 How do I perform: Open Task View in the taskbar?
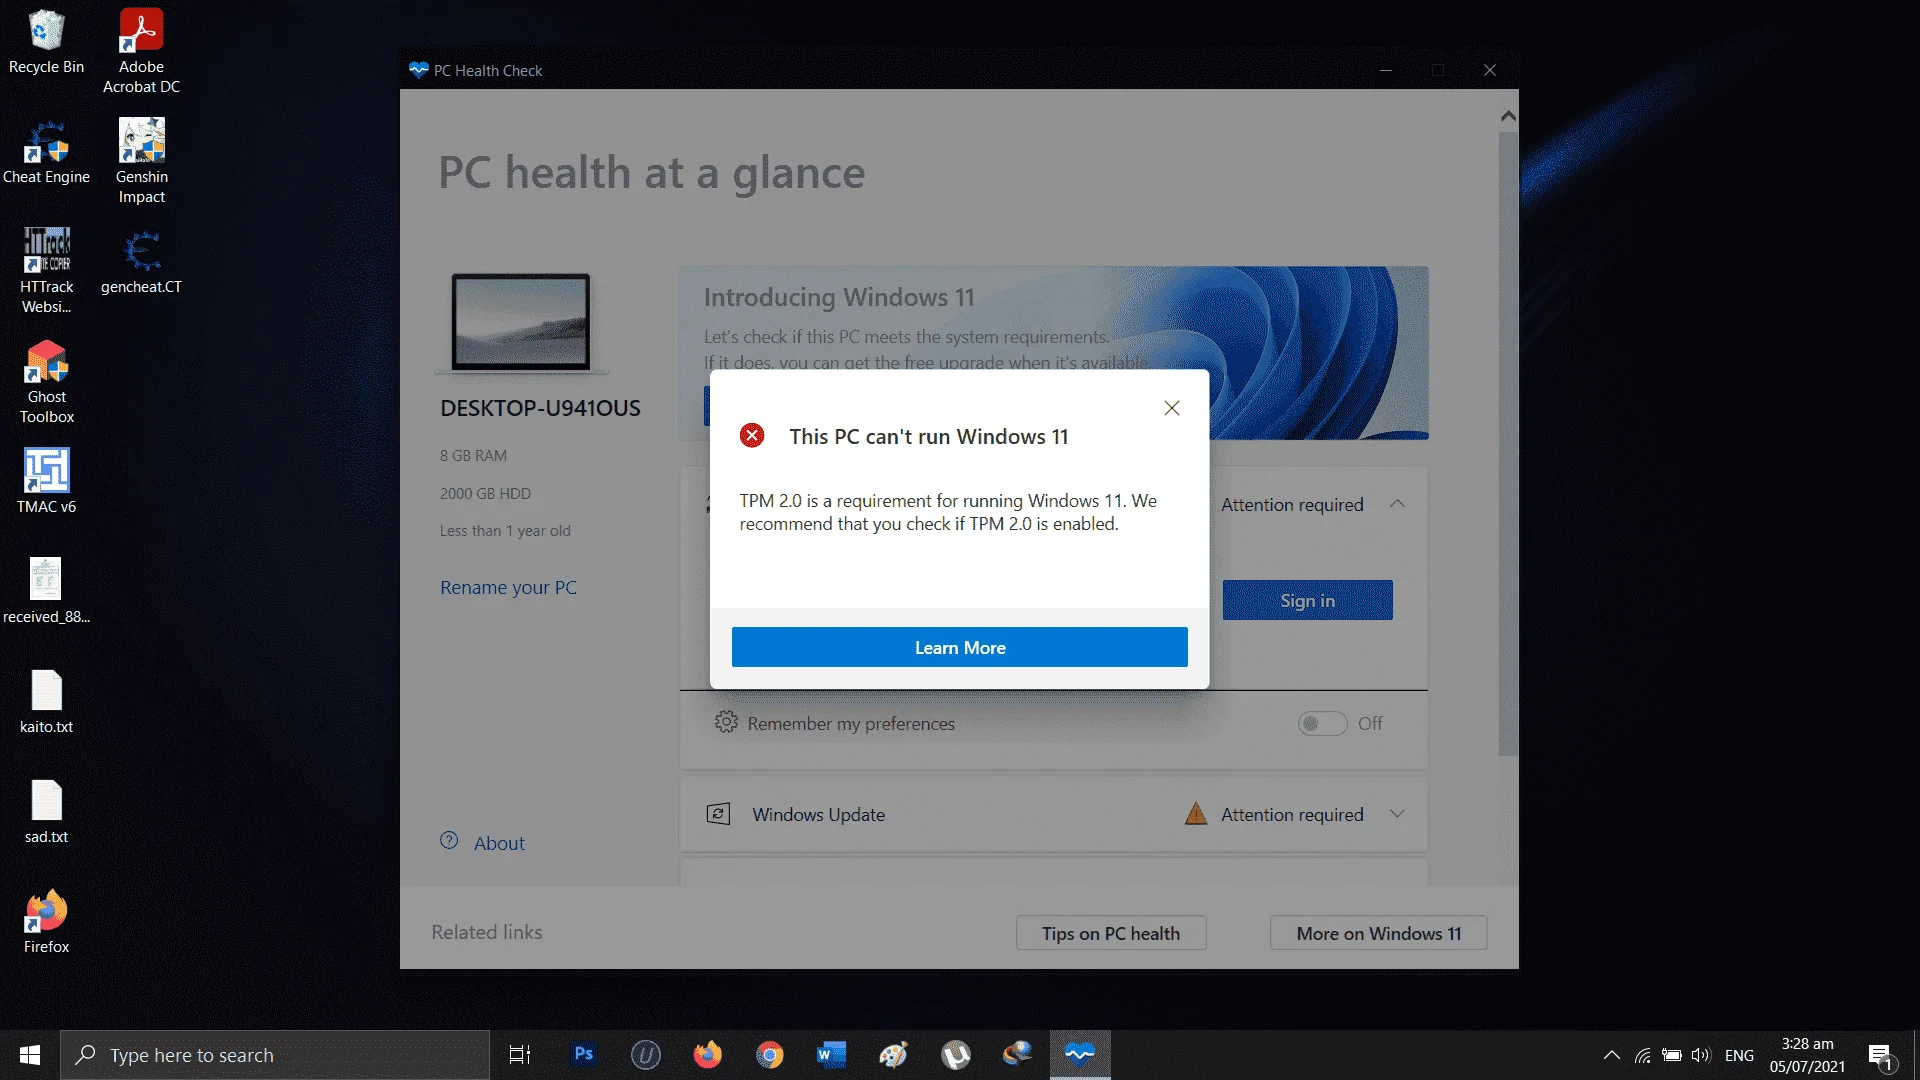[520, 1055]
